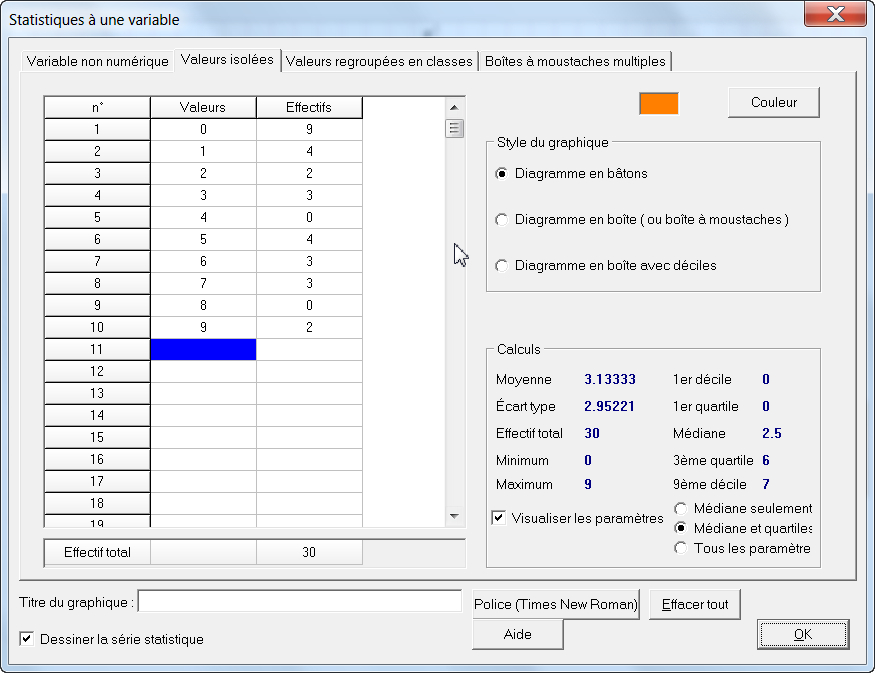Close the Statistiques à une variable dialog
The height and width of the screenshot is (673, 875).
pyautogui.click(x=834, y=18)
